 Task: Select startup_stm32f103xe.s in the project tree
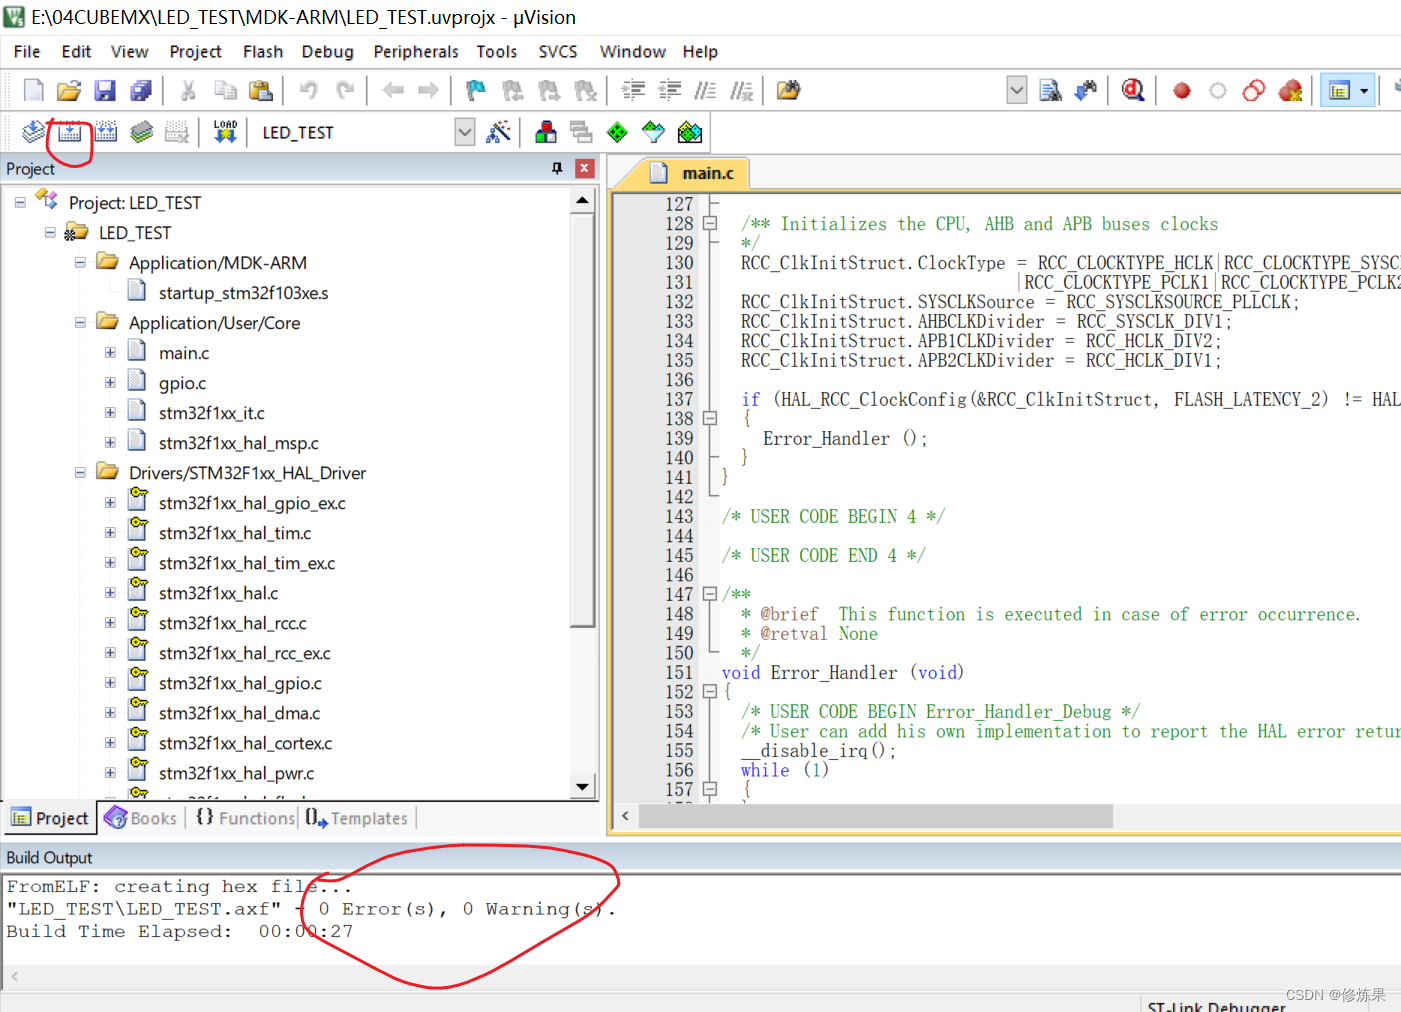click(x=243, y=293)
